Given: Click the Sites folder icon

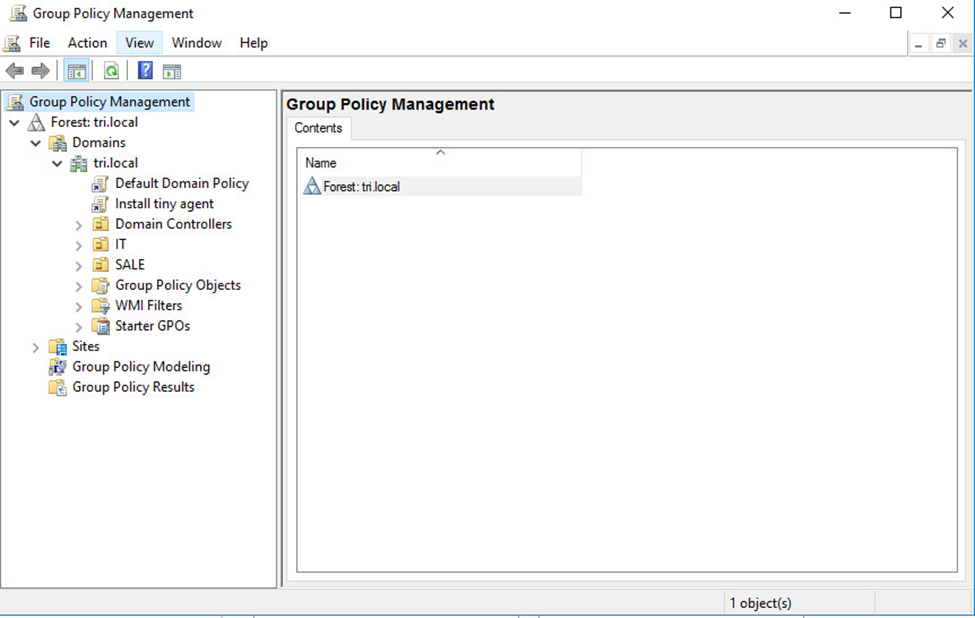Looking at the screenshot, I should tap(58, 346).
